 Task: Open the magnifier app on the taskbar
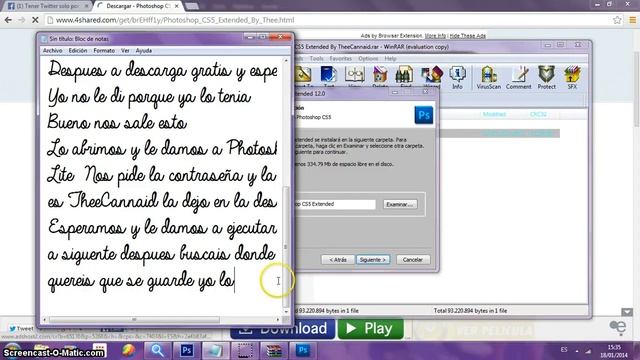point(158,350)
